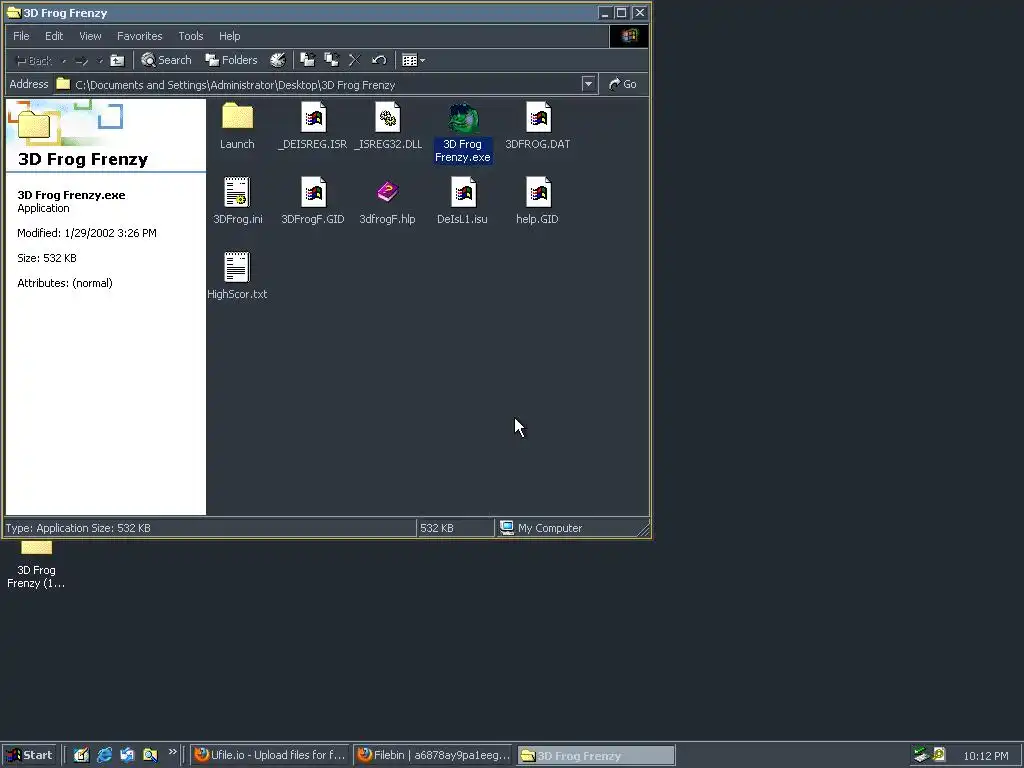1024x768 pixels.
Task: Click the Outlook Express Quick Launch icon
Action: 127,755
